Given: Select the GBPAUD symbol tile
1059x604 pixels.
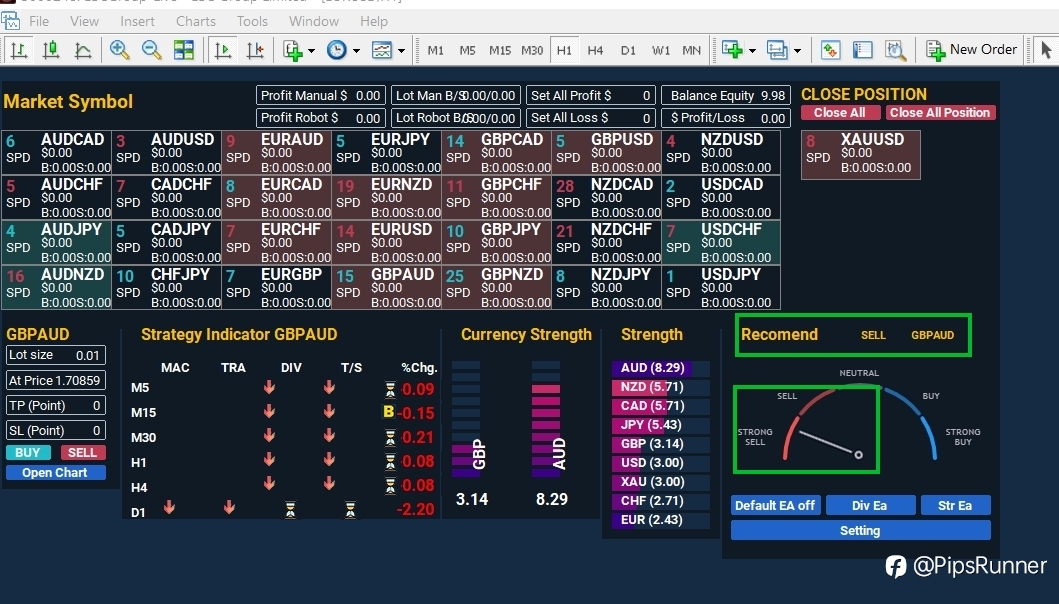Looking at the screenshot, I should (x=386, y=288).
